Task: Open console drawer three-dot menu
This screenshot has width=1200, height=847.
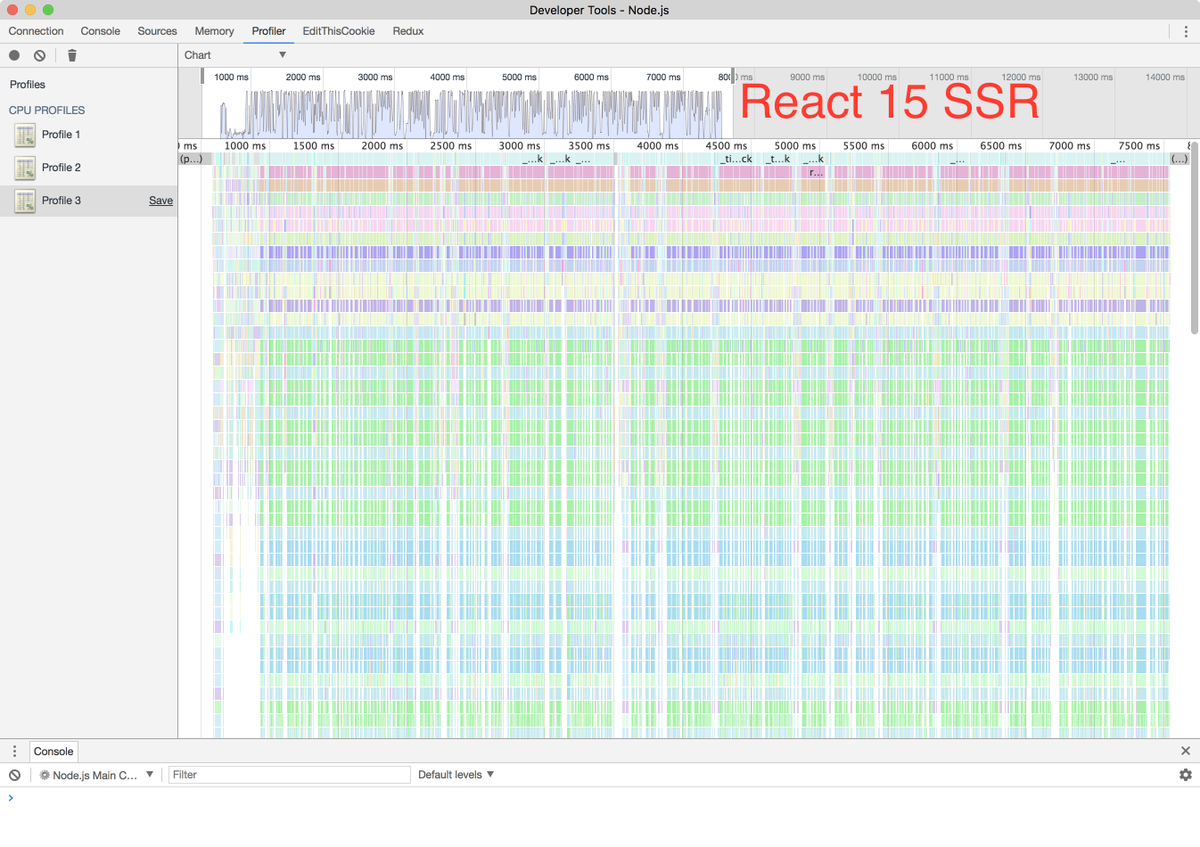Action: 15,751
